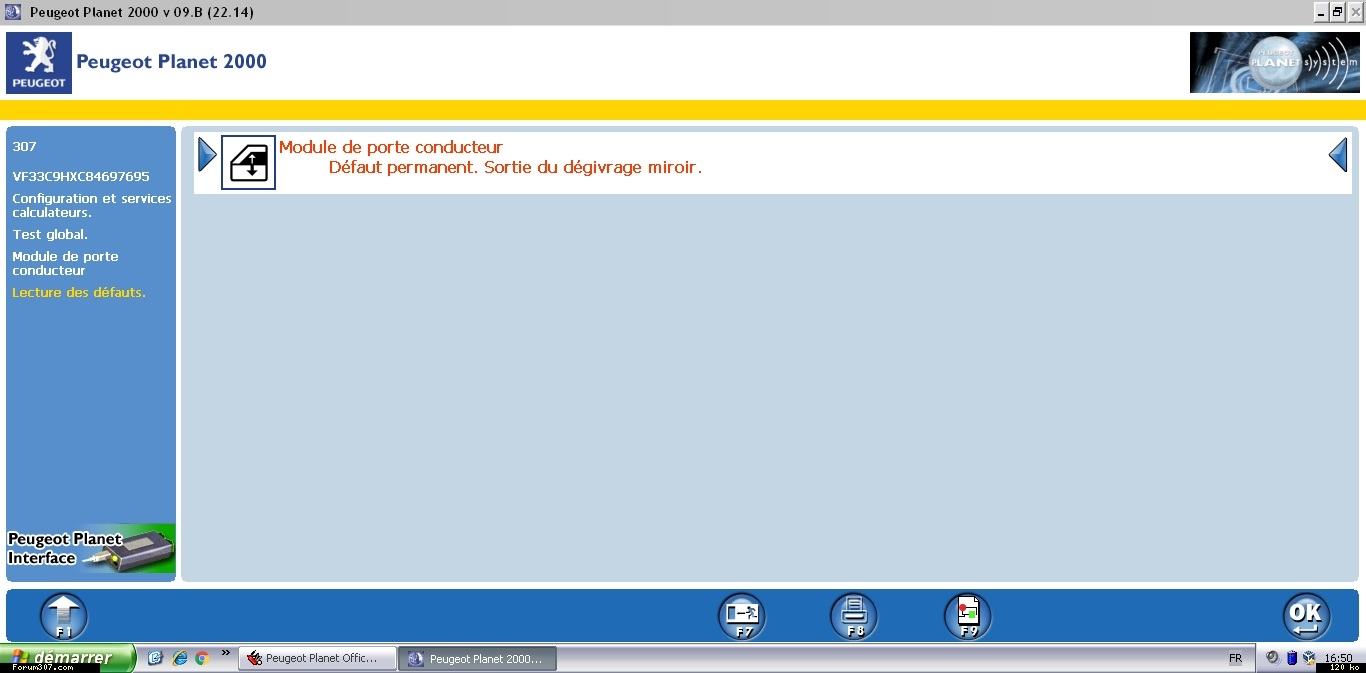Image resolution: width=1366 pixels, height=673 pixels.
Task: Confirm with the OK button
Action: 1307,616
